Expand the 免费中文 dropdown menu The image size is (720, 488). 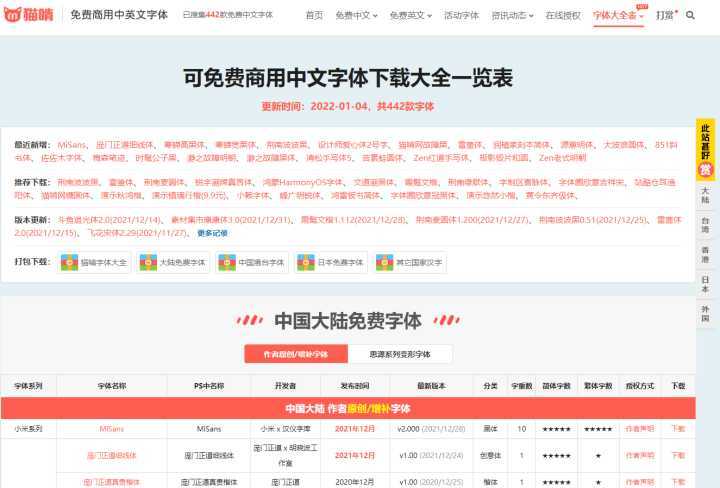coord(356,15)
